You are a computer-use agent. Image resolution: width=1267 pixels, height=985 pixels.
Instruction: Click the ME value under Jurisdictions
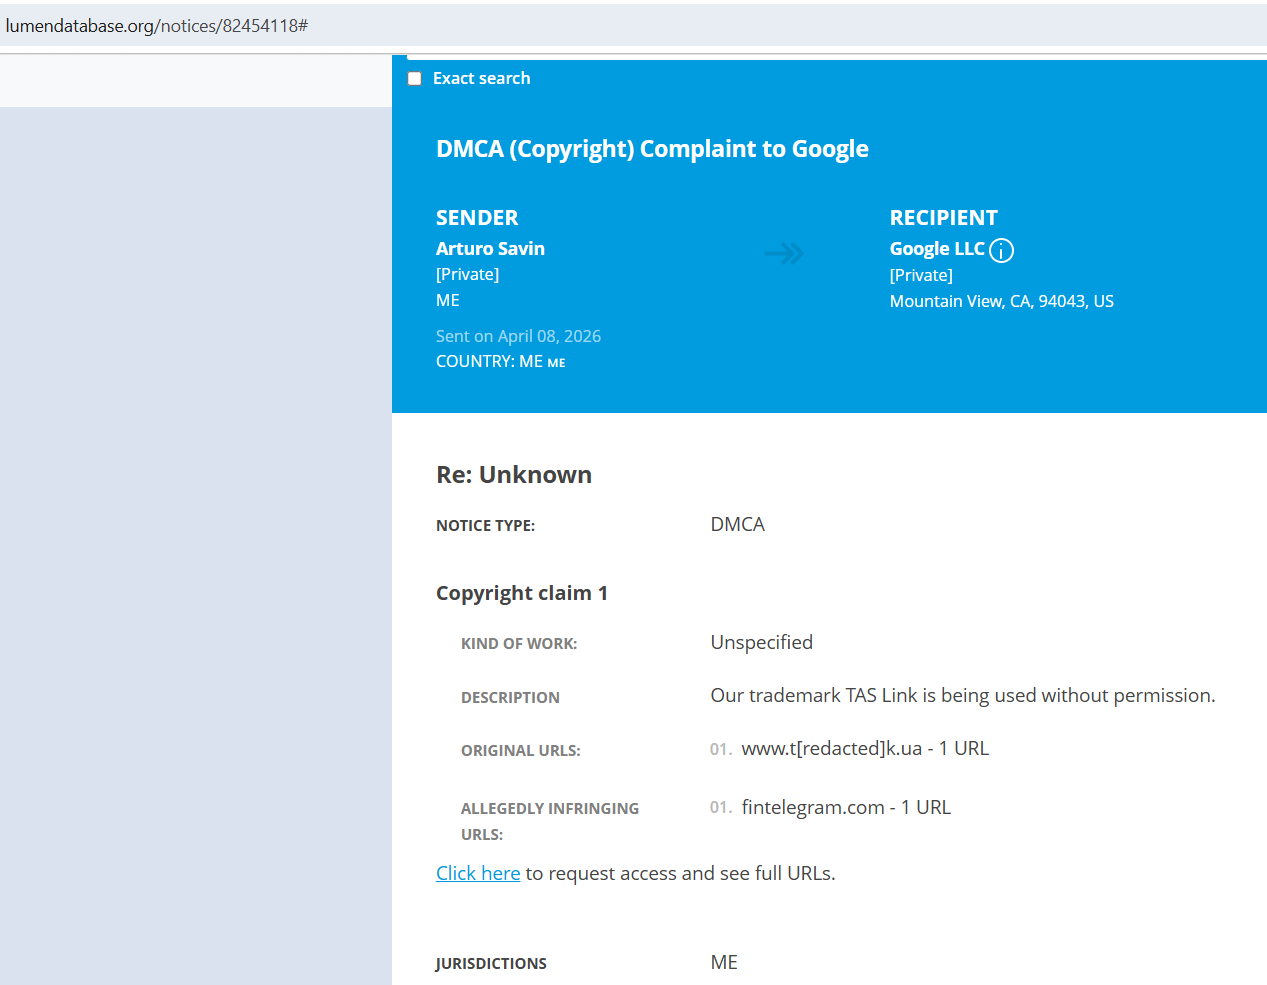[724, 962]
